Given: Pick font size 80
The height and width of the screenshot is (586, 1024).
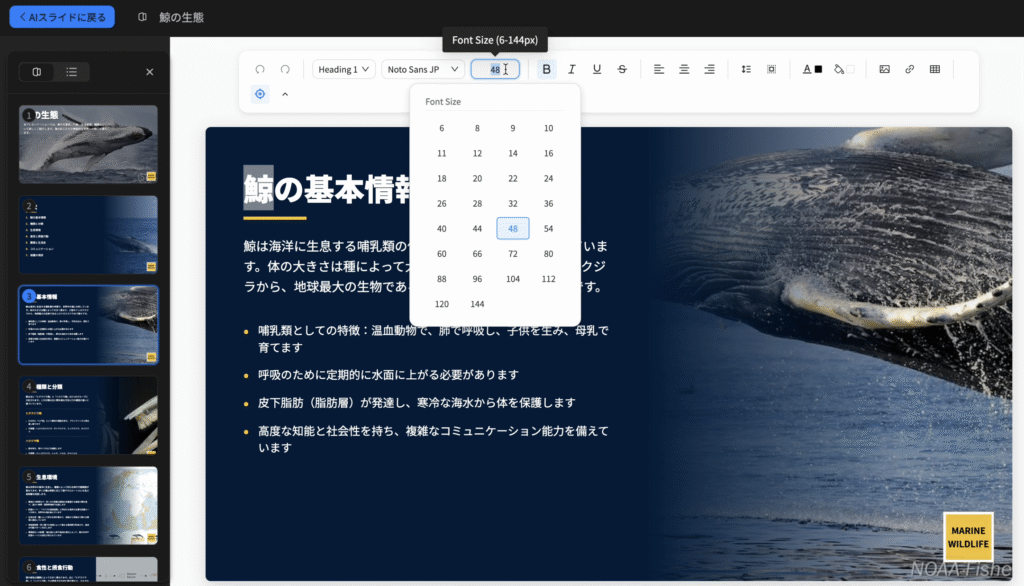Looking at the screenshot, I should pyautogui.click(x=549, y=253).
